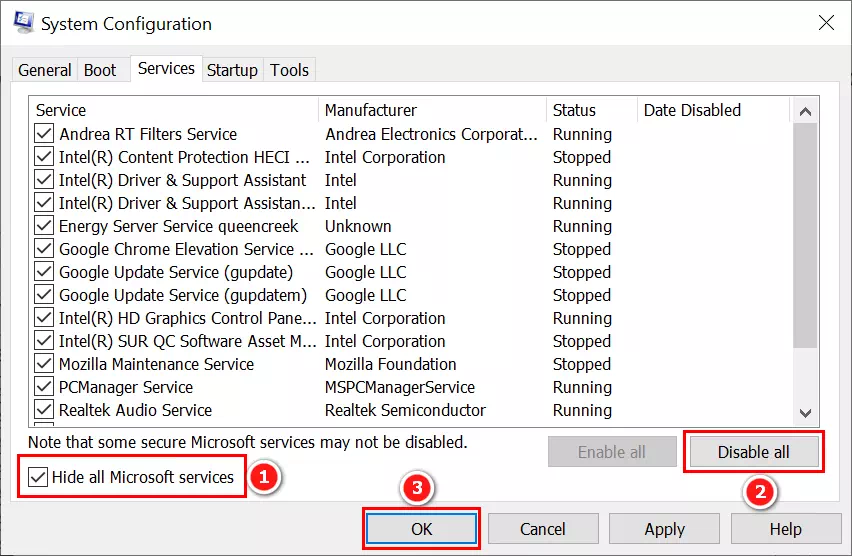Viewport: 852px width, 556px height.
Task: Open the Tools tab
Action: (290, 70)
